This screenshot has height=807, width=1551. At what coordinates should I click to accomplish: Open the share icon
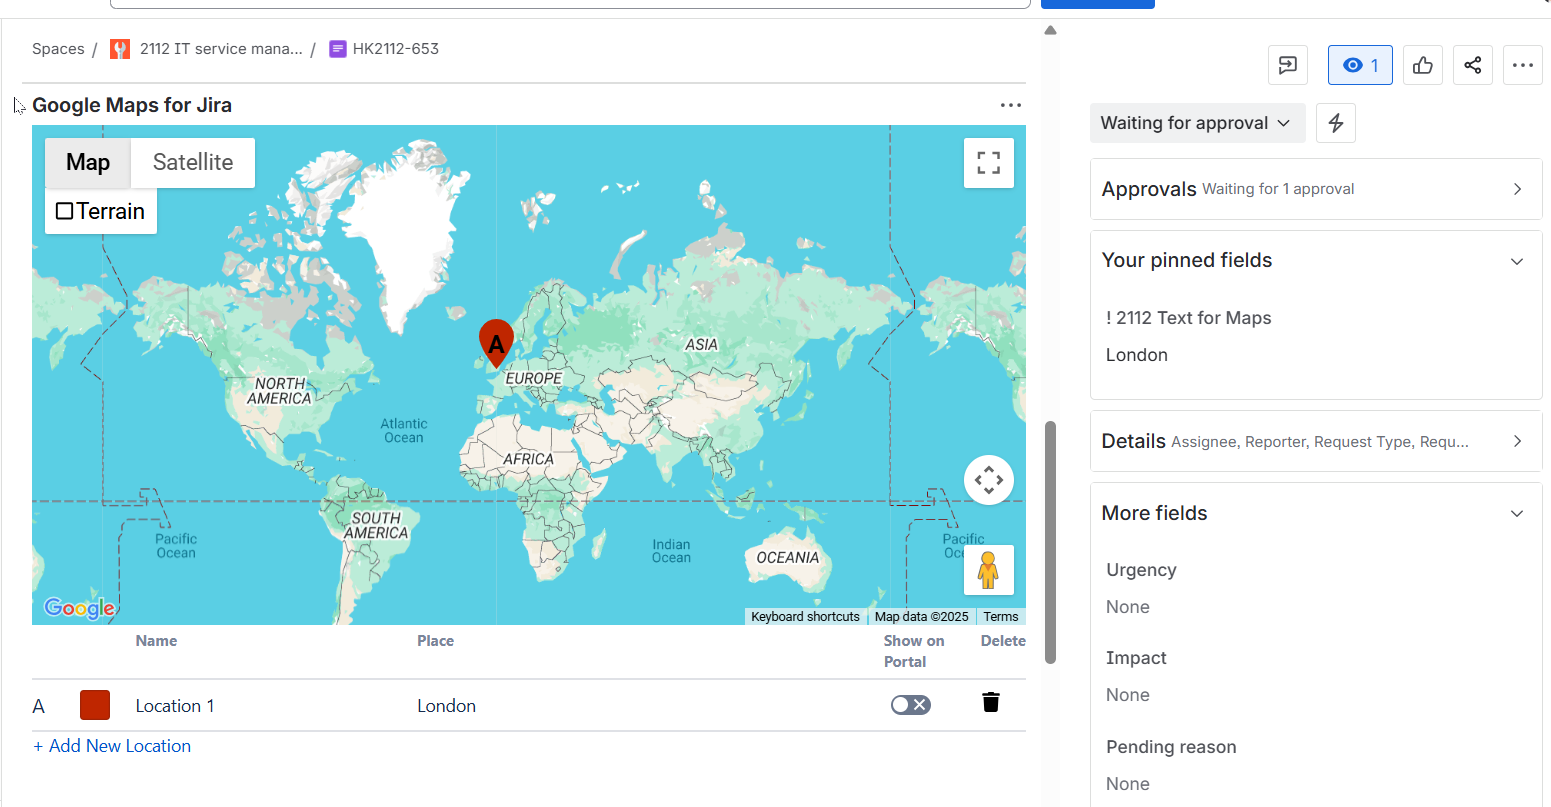[1472, 66]
